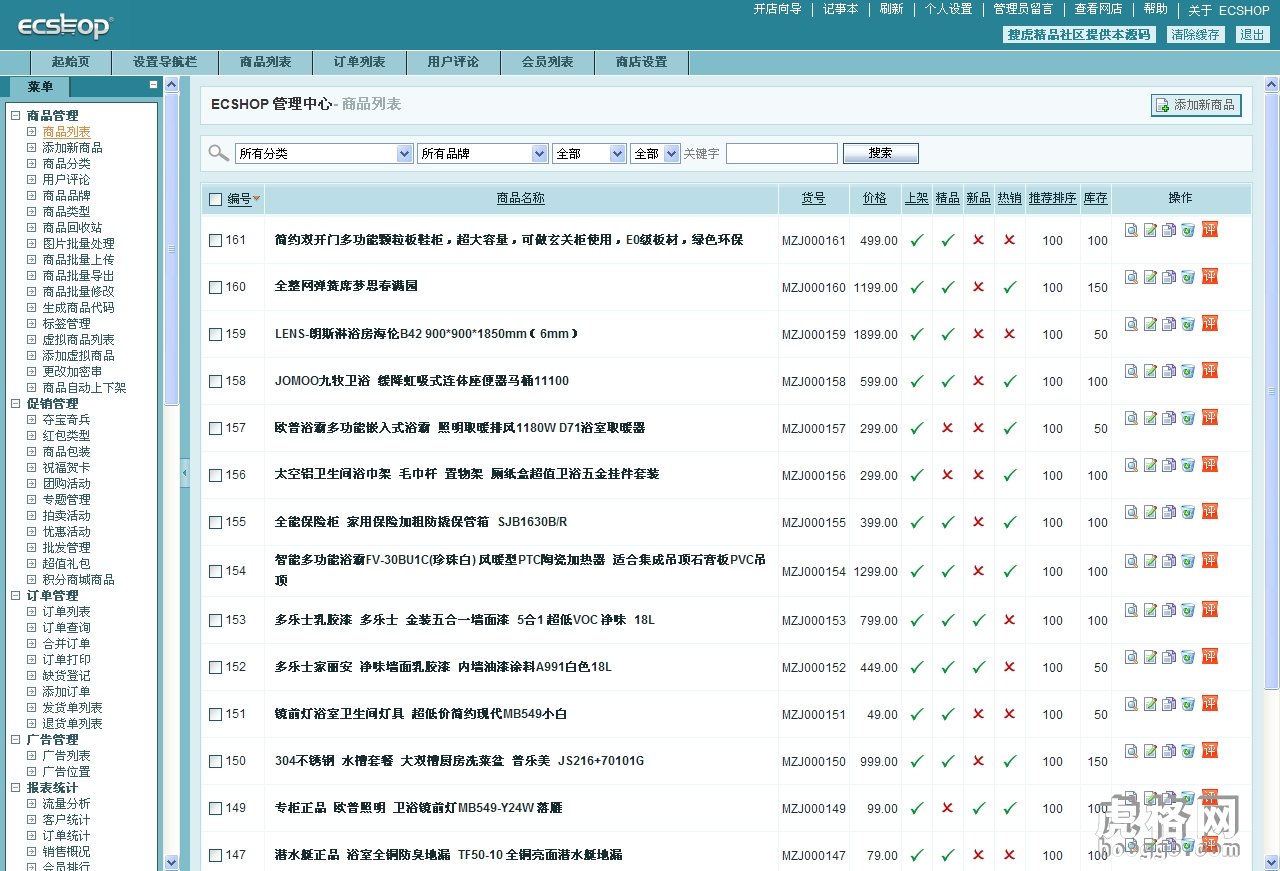Screen dimensions: 1280x871
Task: Tick the checkbox for product 153
Action: point(215,620)
